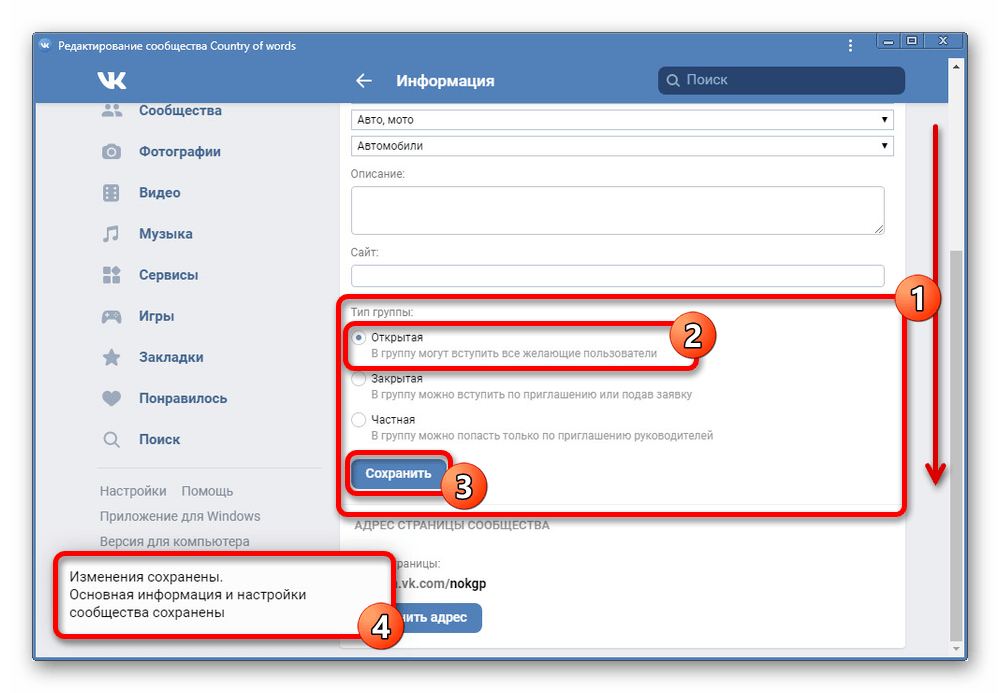The width and height of the screenshot is (1000, 693).
Task: Click inside the Сайт input field
Action: 617,275
